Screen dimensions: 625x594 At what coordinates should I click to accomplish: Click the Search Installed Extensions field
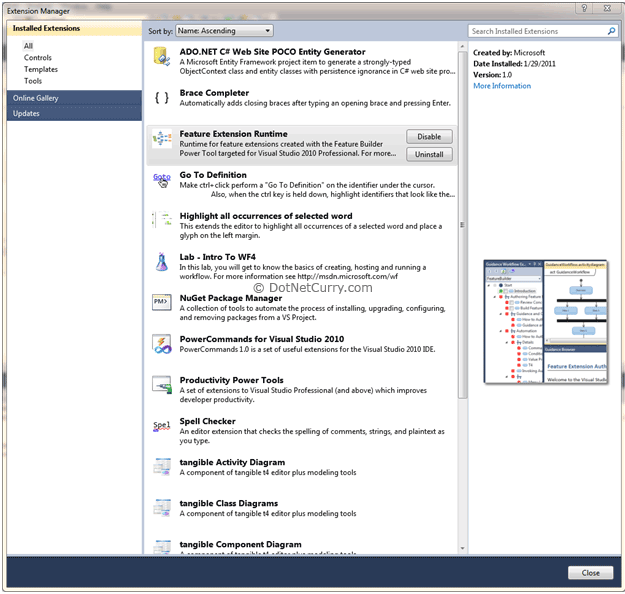click(x=536, y=32)
